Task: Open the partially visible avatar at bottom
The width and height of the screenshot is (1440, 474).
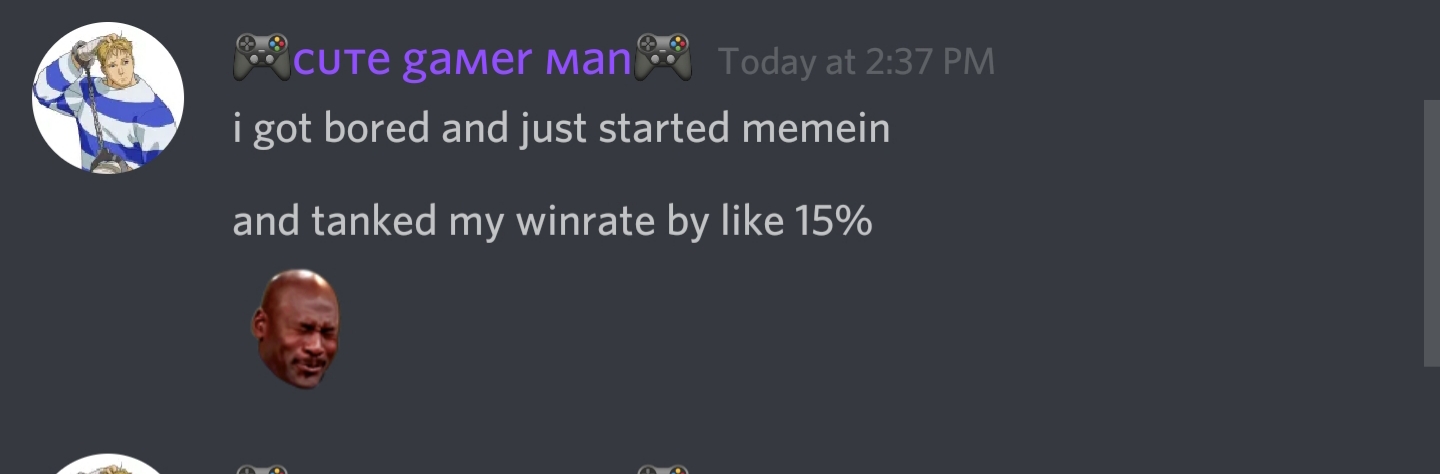Action: 108,465
